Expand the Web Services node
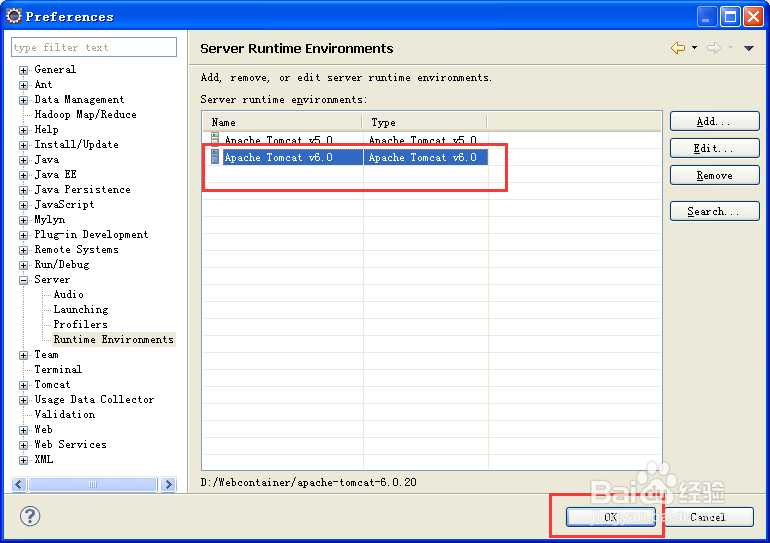 point(24,445)
